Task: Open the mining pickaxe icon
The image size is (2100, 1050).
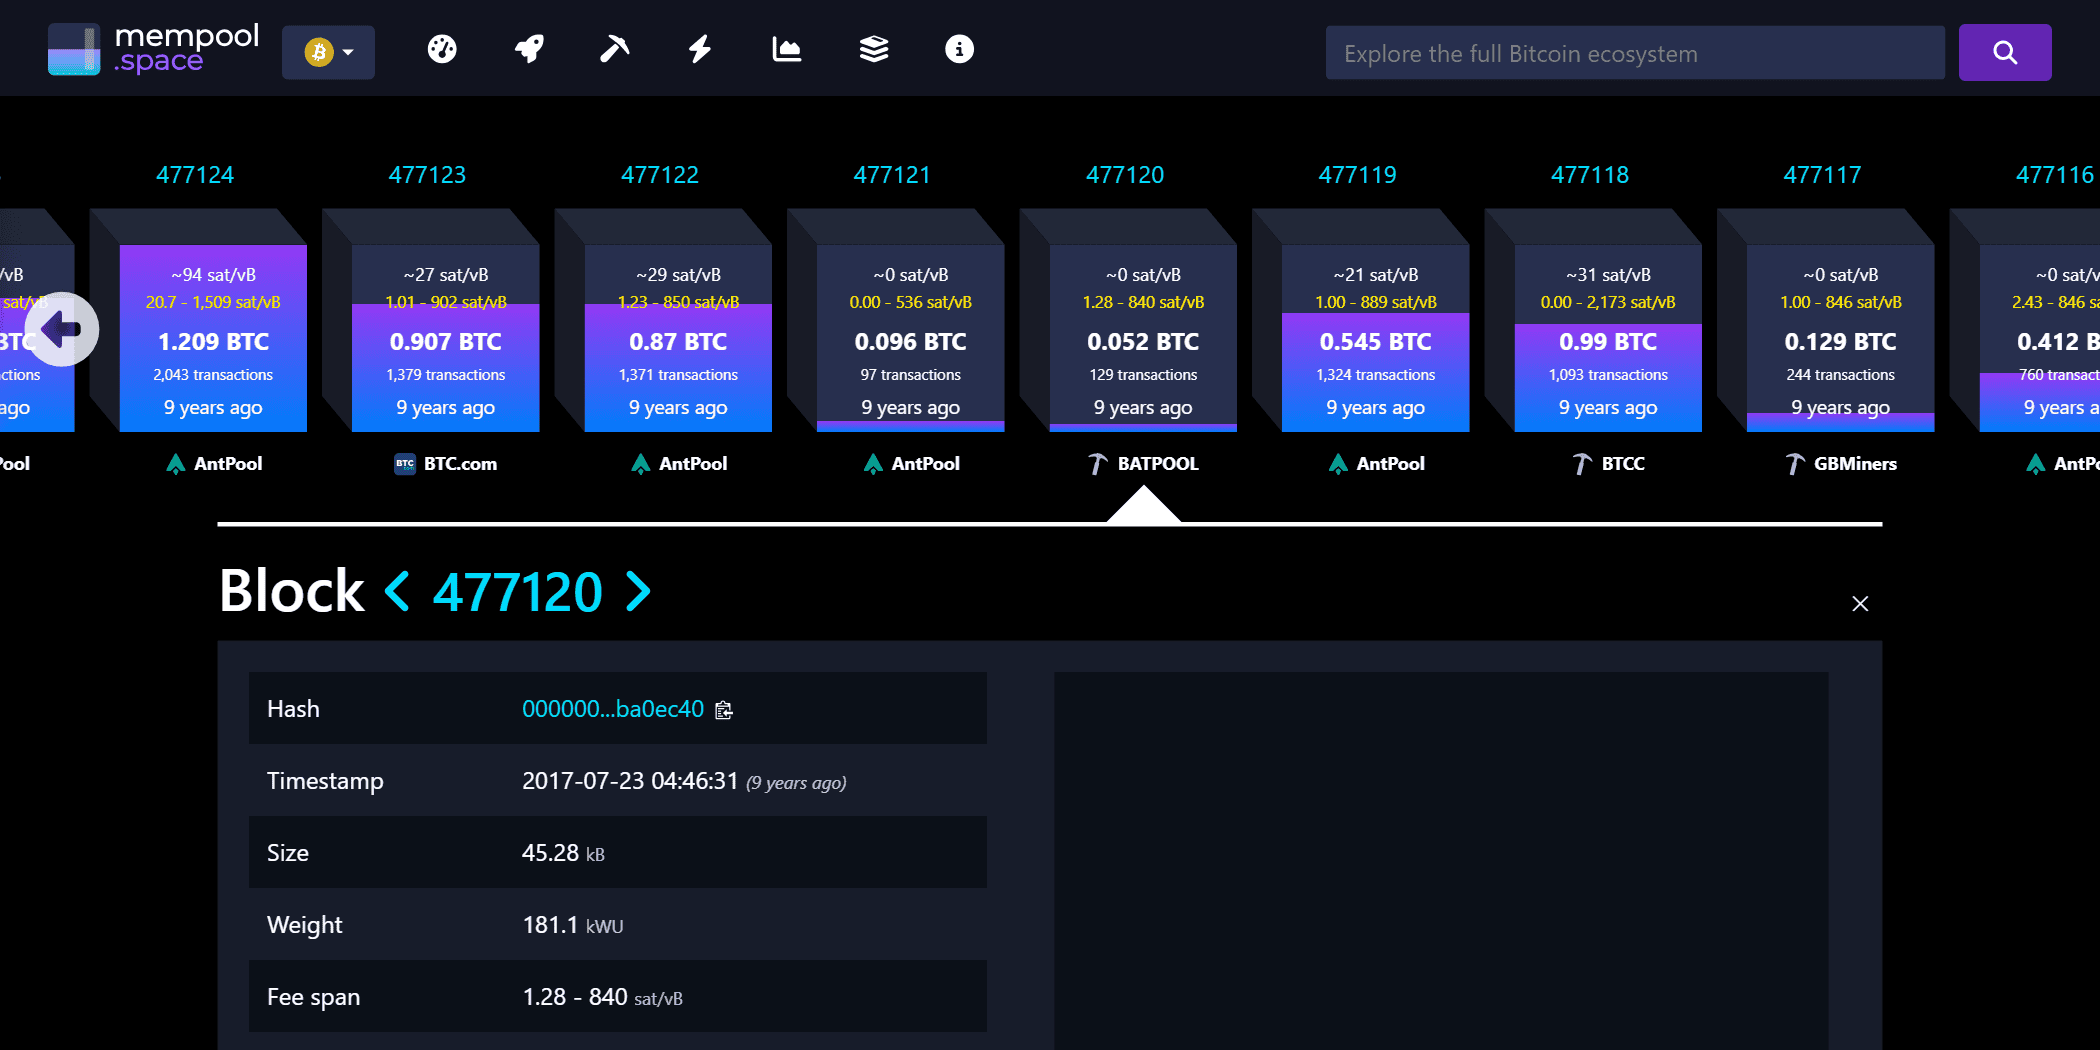Action: click(x=614, y=49)
